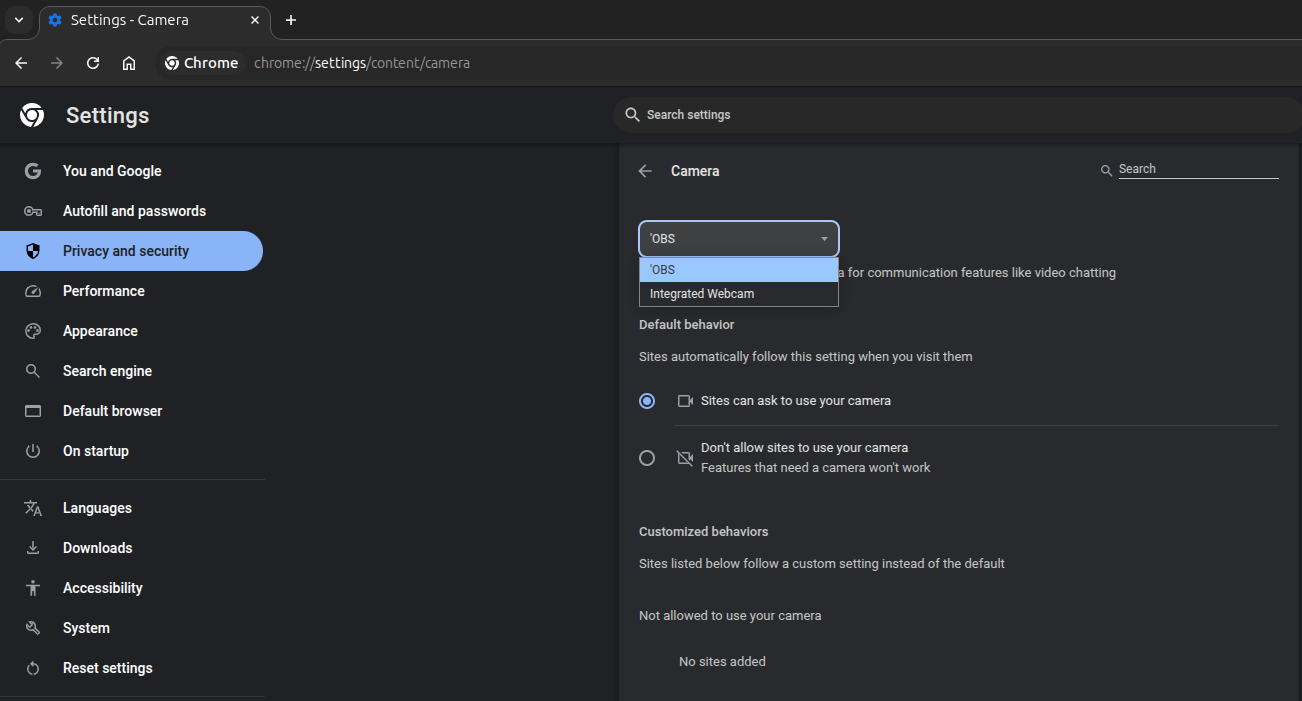
Task: Open Downloads settings section
Action: [131, 548]
